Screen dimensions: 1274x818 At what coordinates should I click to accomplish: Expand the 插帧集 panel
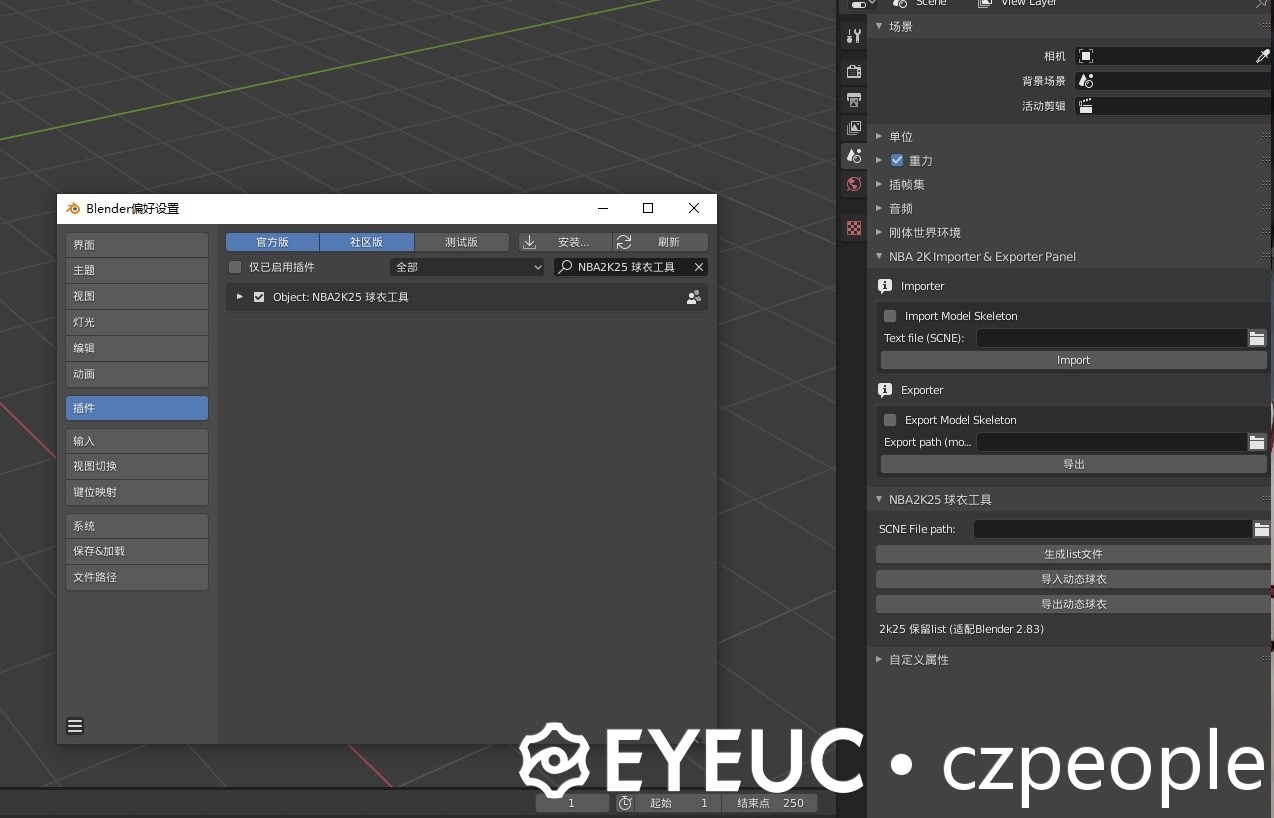[x=879, y=184]
